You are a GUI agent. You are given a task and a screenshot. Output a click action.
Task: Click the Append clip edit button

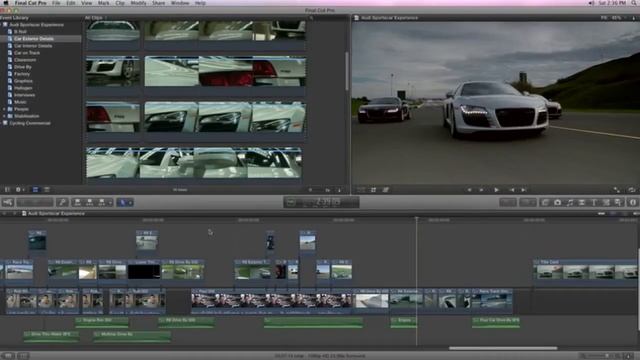coord(101,202)
